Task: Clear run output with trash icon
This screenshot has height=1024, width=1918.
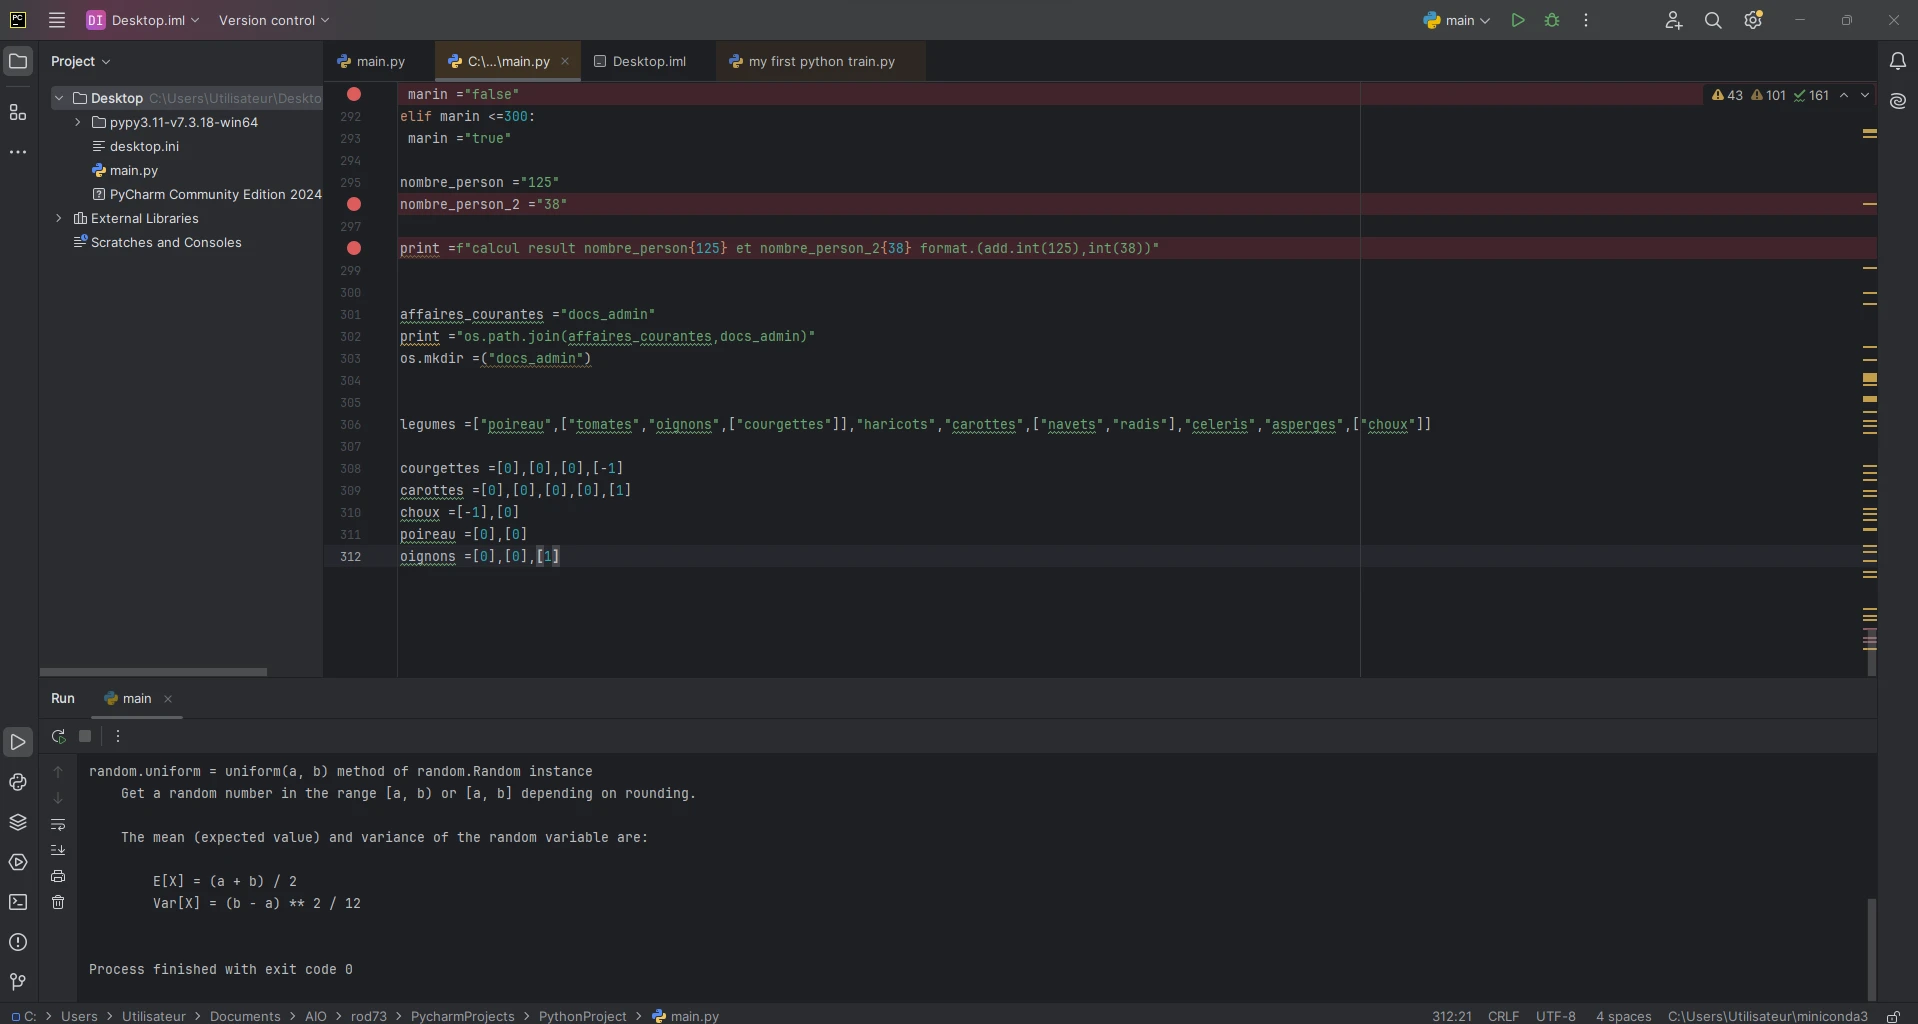Action: [58, 902]
